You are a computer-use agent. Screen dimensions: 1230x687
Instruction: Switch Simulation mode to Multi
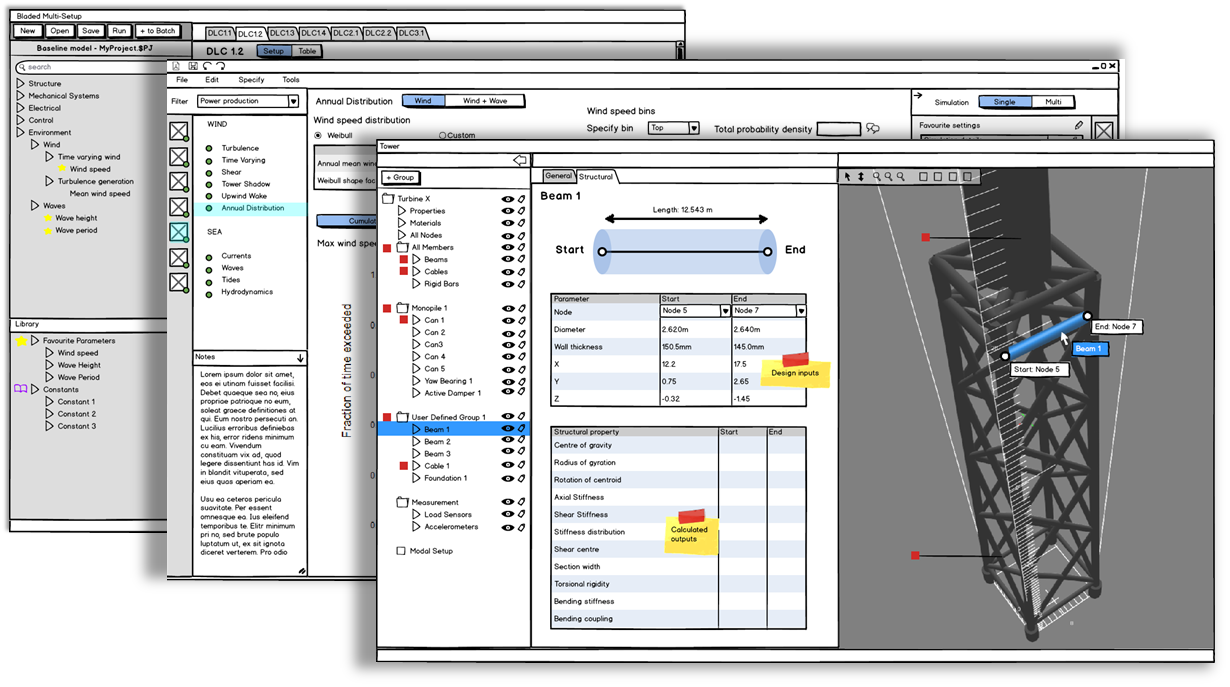[x=1053, y=102]
